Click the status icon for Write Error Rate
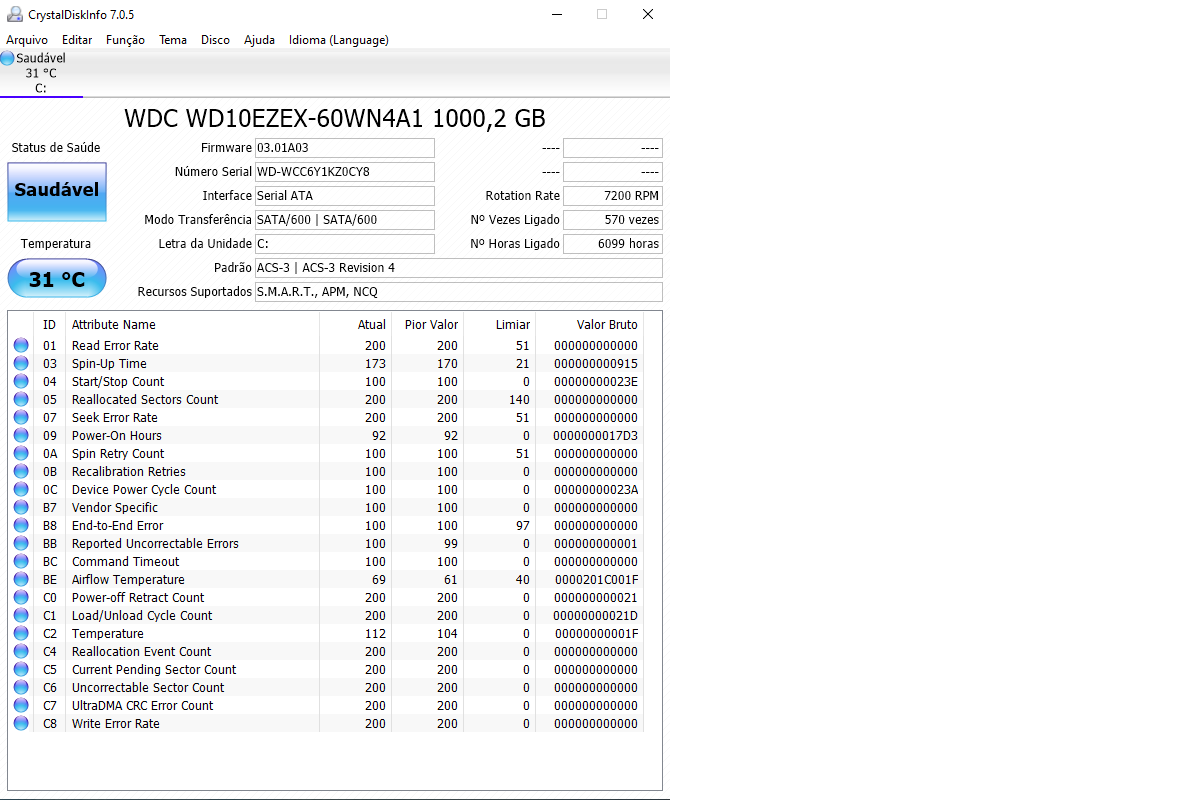This screenshot has height=800, width=1180. [21, 724]
